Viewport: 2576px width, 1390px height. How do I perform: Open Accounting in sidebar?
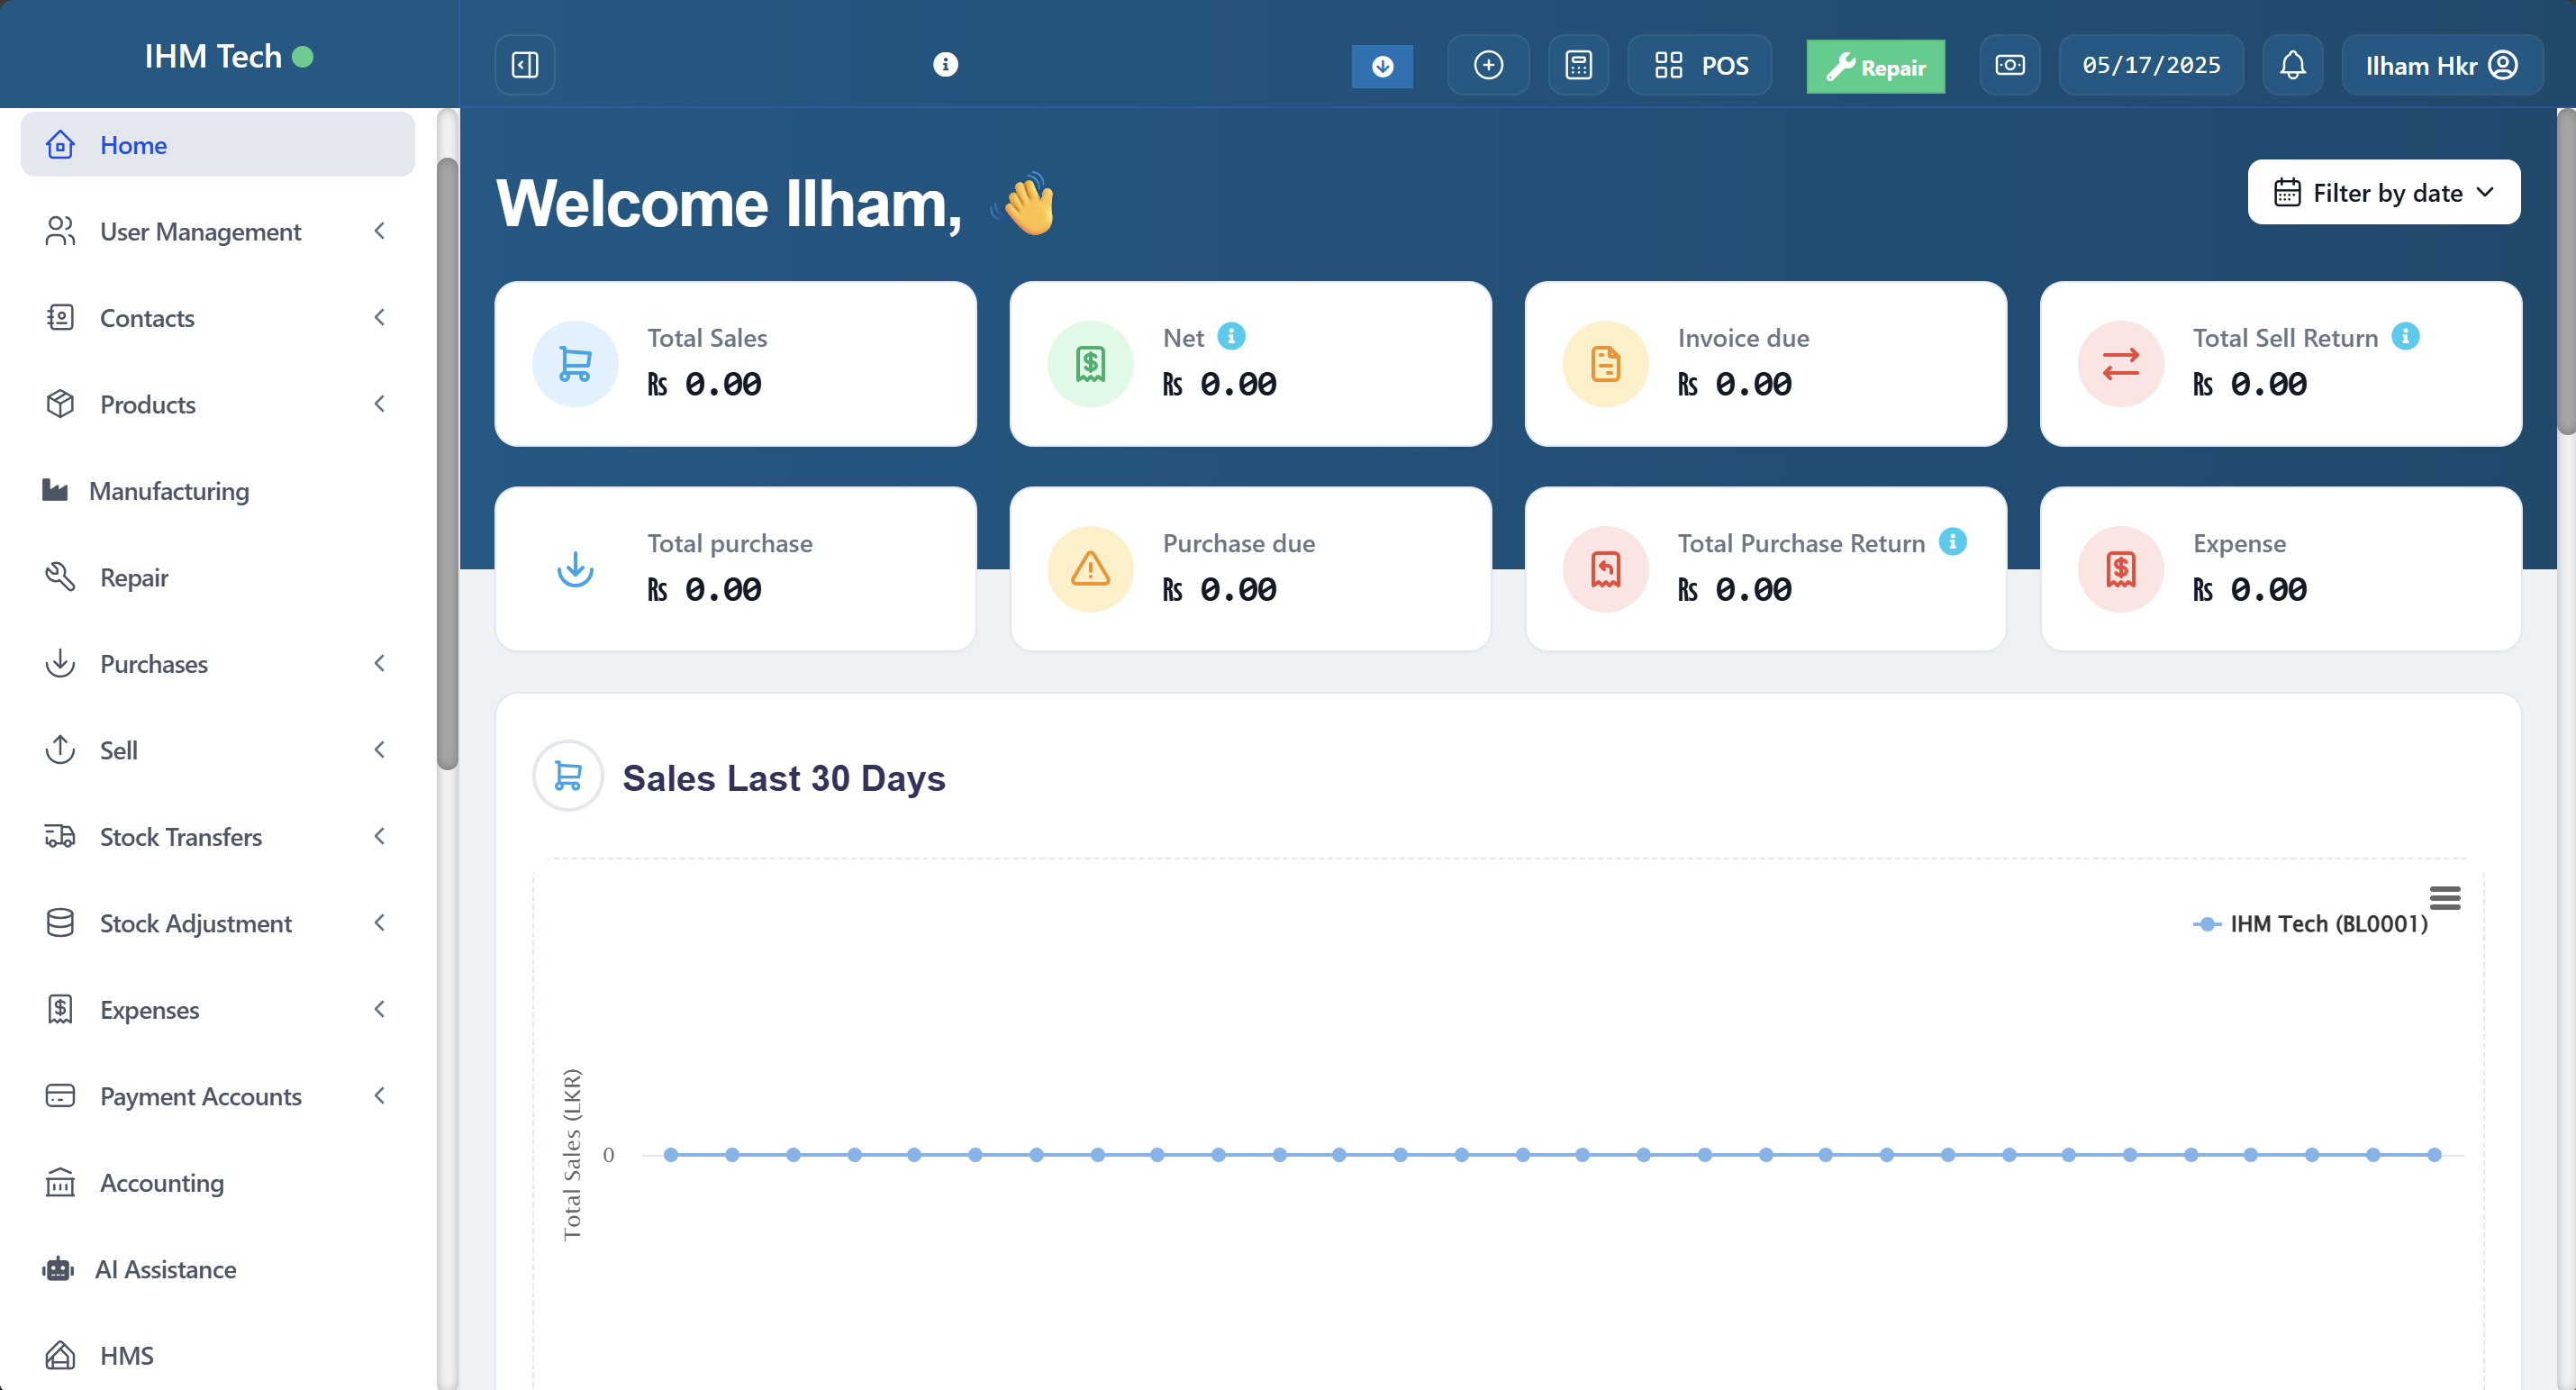click(218, 1183)
